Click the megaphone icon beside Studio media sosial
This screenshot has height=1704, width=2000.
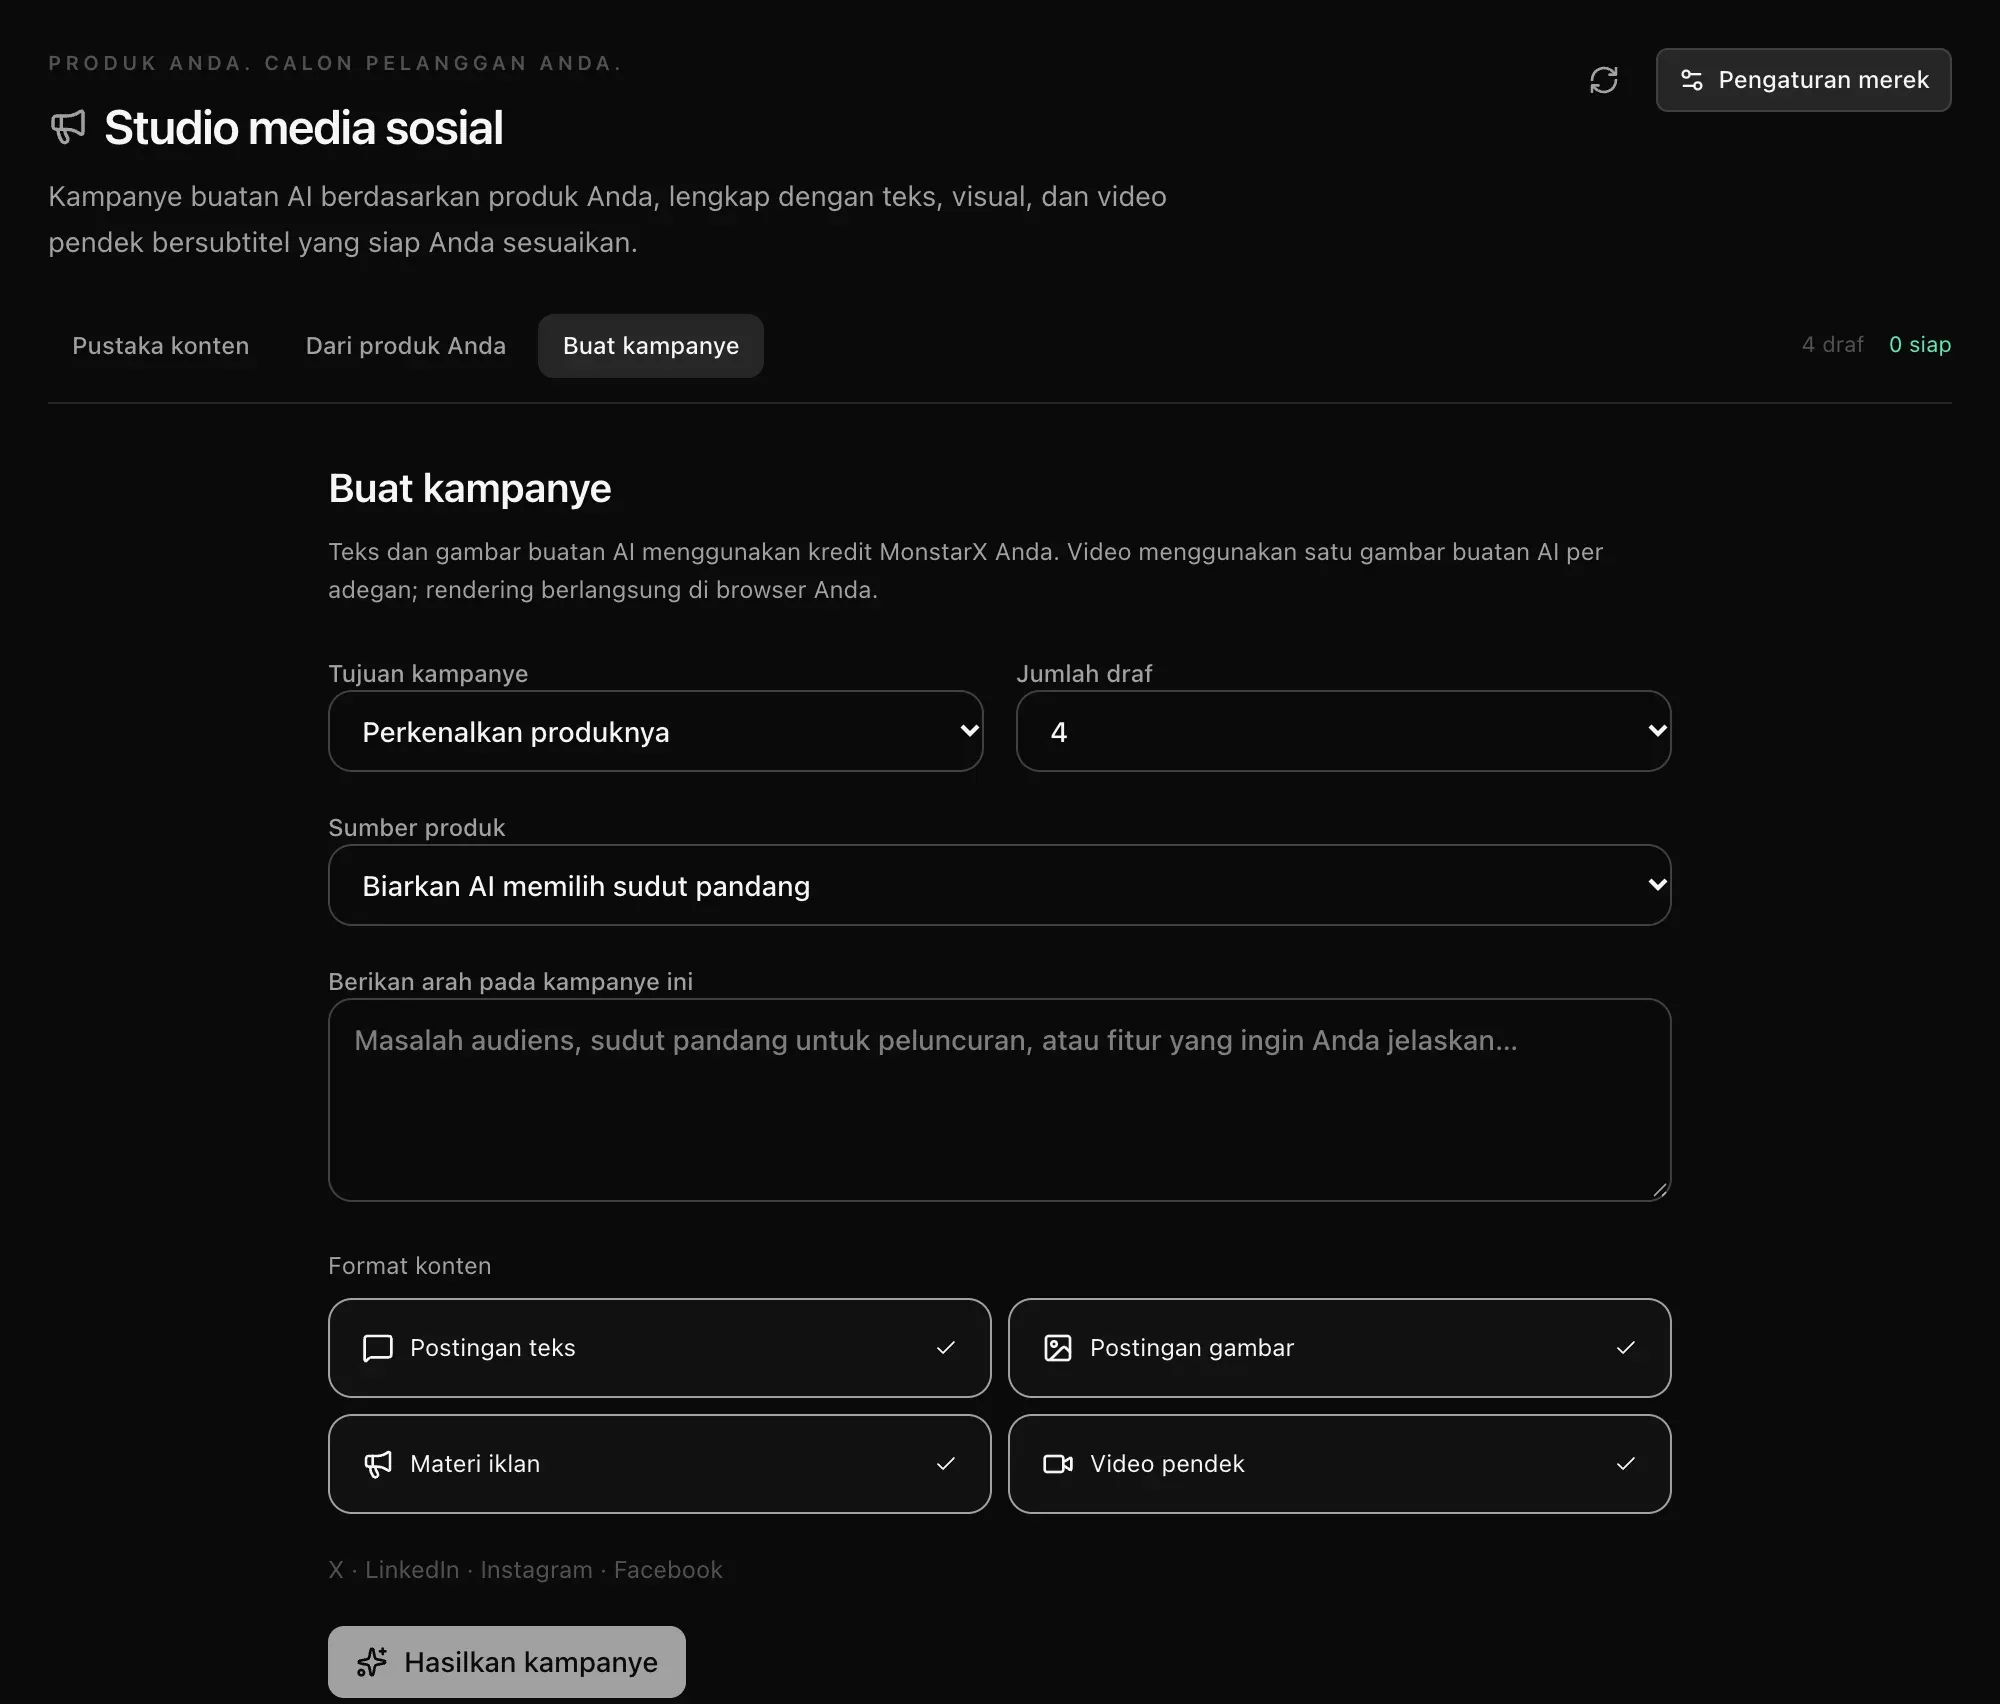(x=68, y=127)
